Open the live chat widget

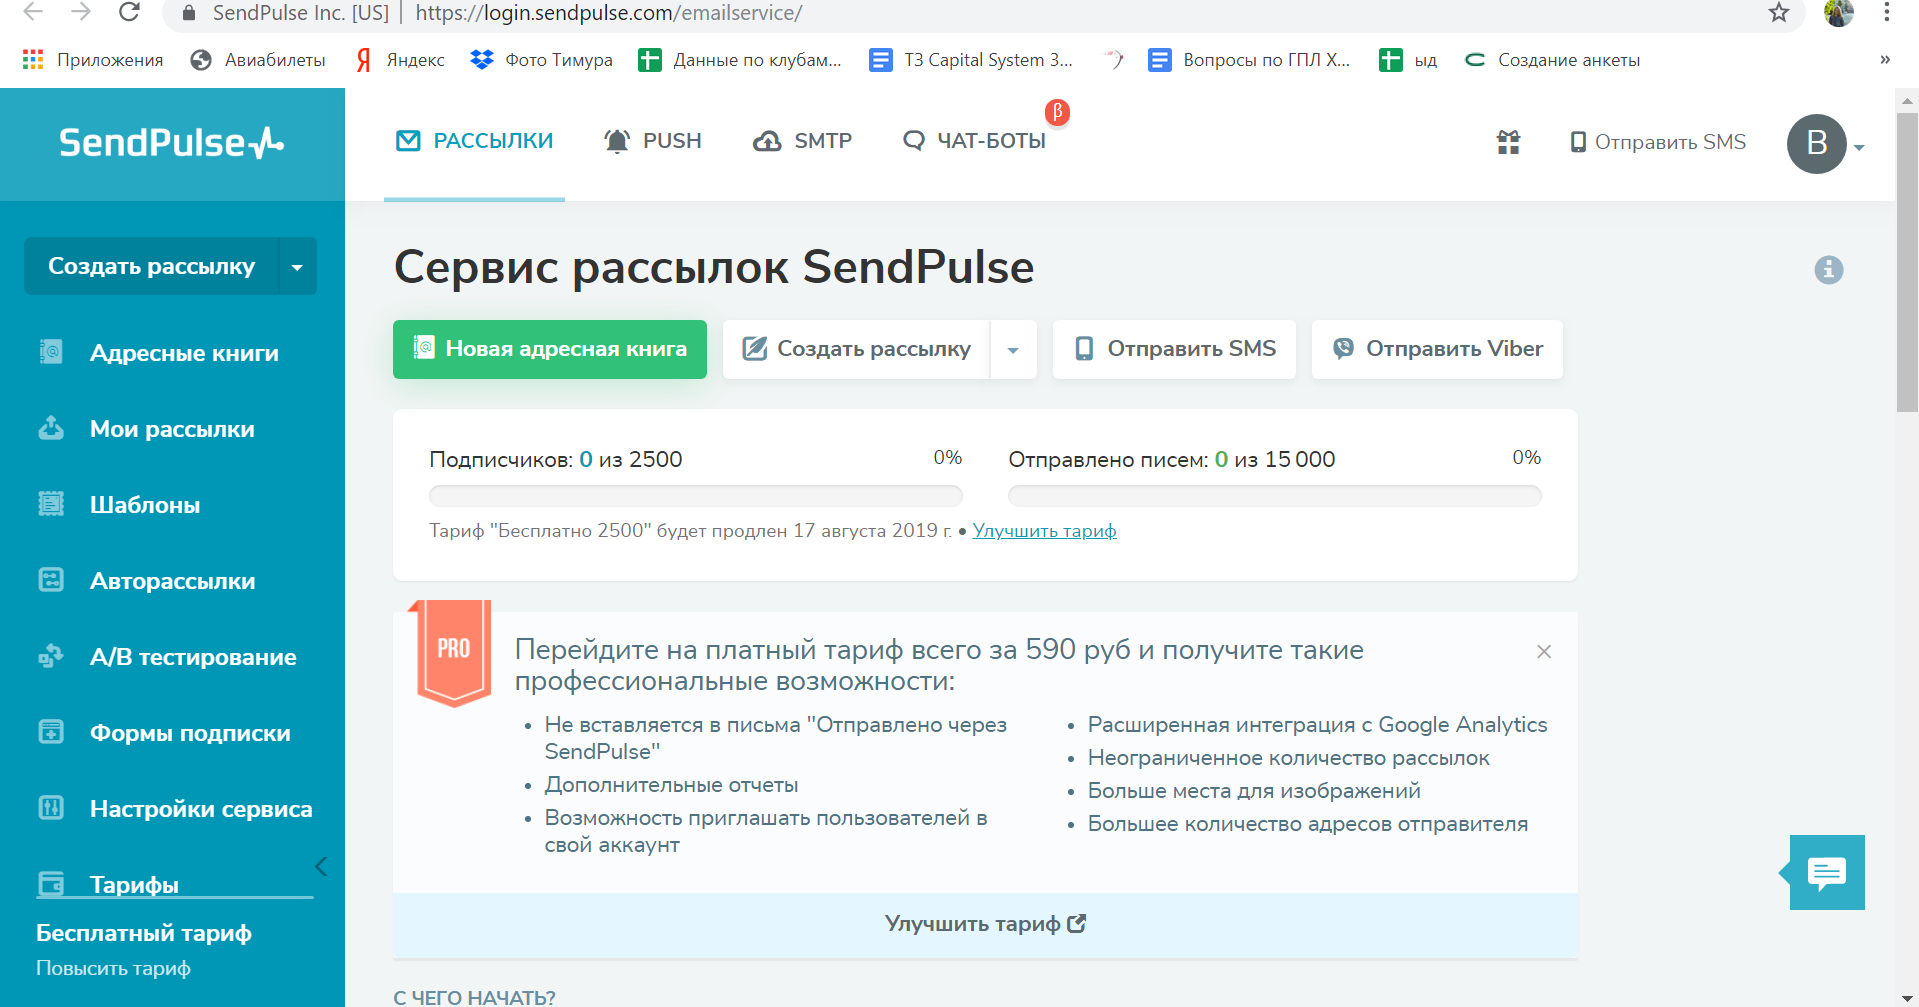point(1826,873)
